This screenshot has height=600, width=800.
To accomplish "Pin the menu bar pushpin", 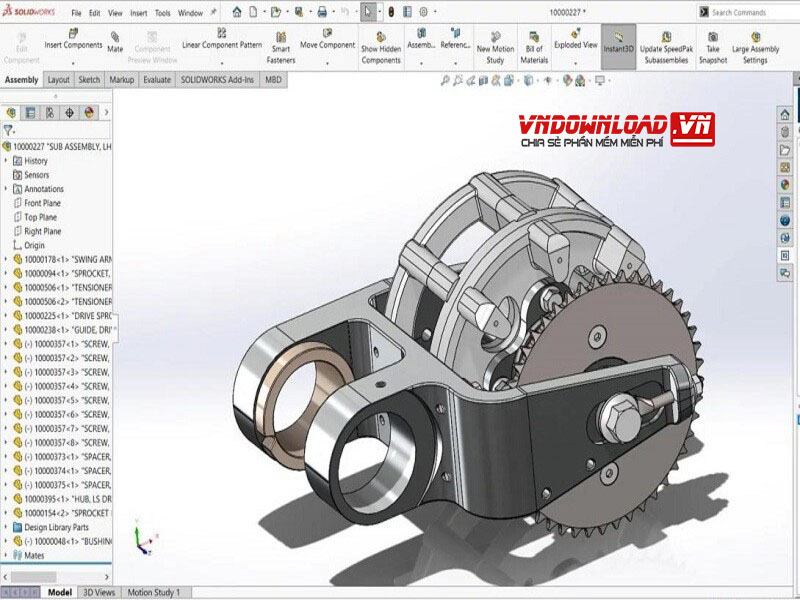I will click(213, 12).
